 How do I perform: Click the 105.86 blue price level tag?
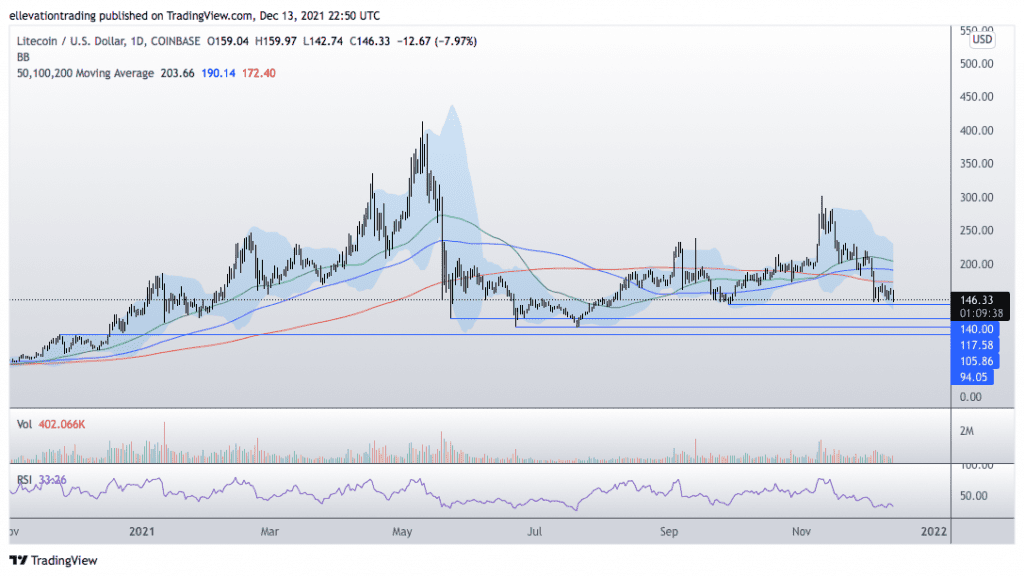click(976, 361)
